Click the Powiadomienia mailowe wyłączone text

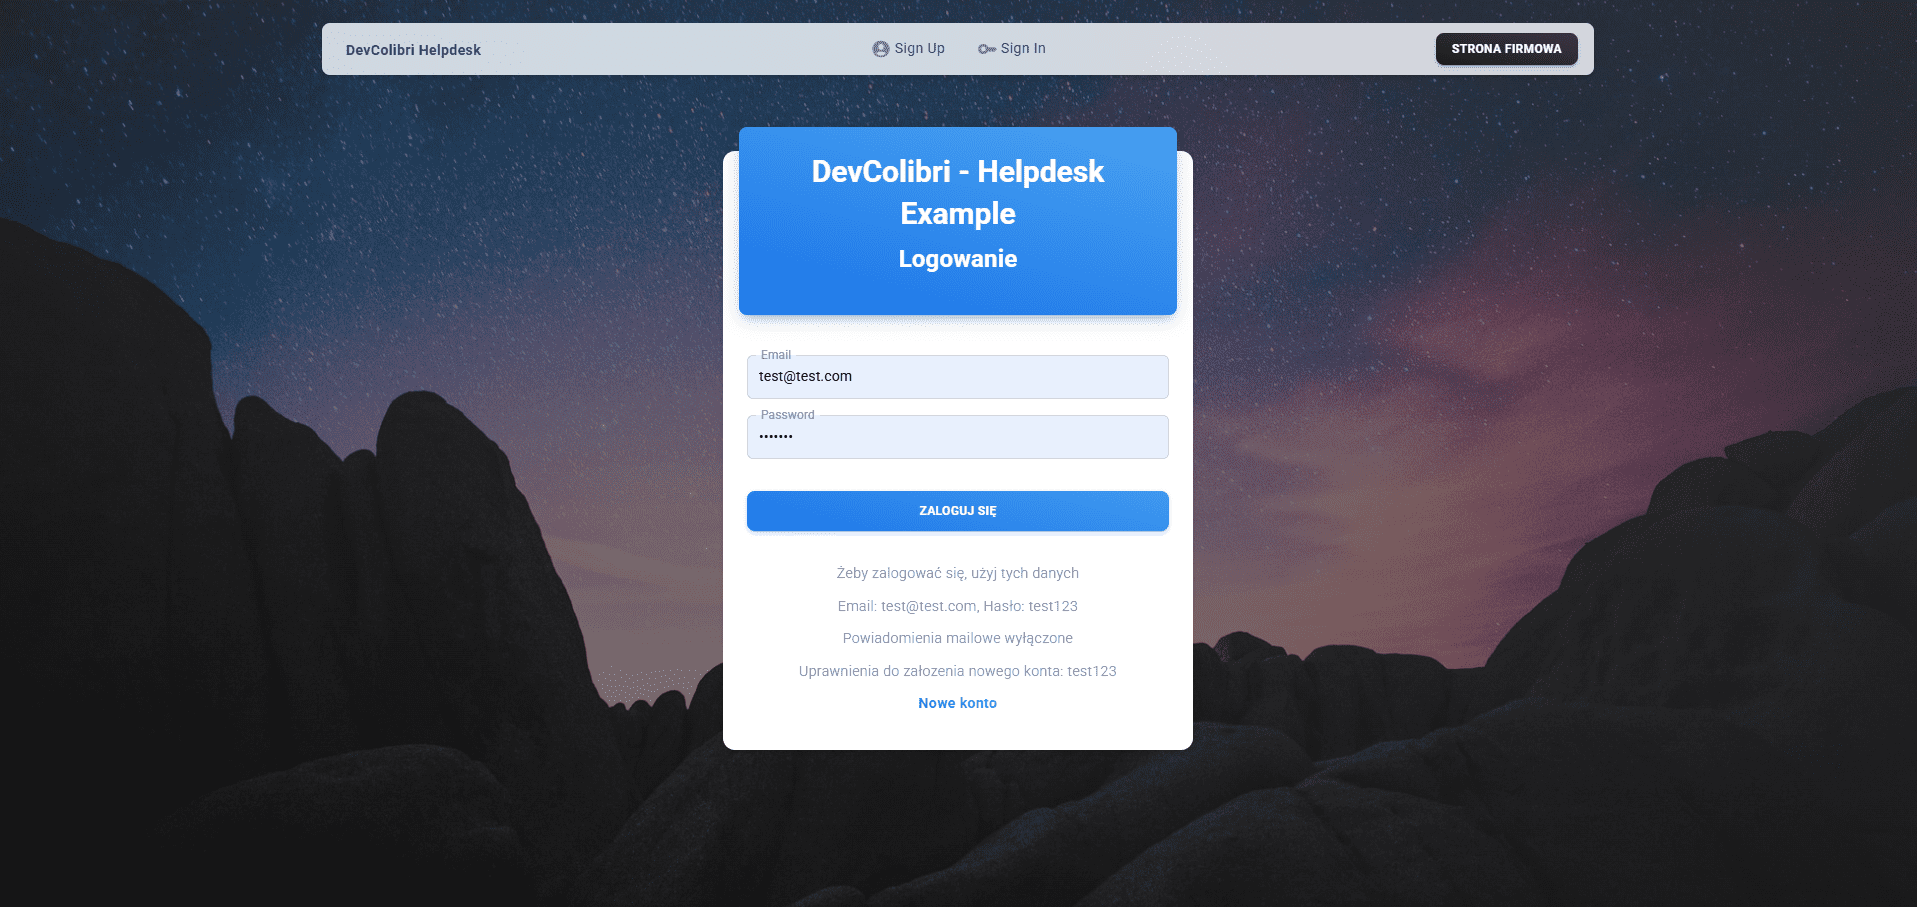957,638
